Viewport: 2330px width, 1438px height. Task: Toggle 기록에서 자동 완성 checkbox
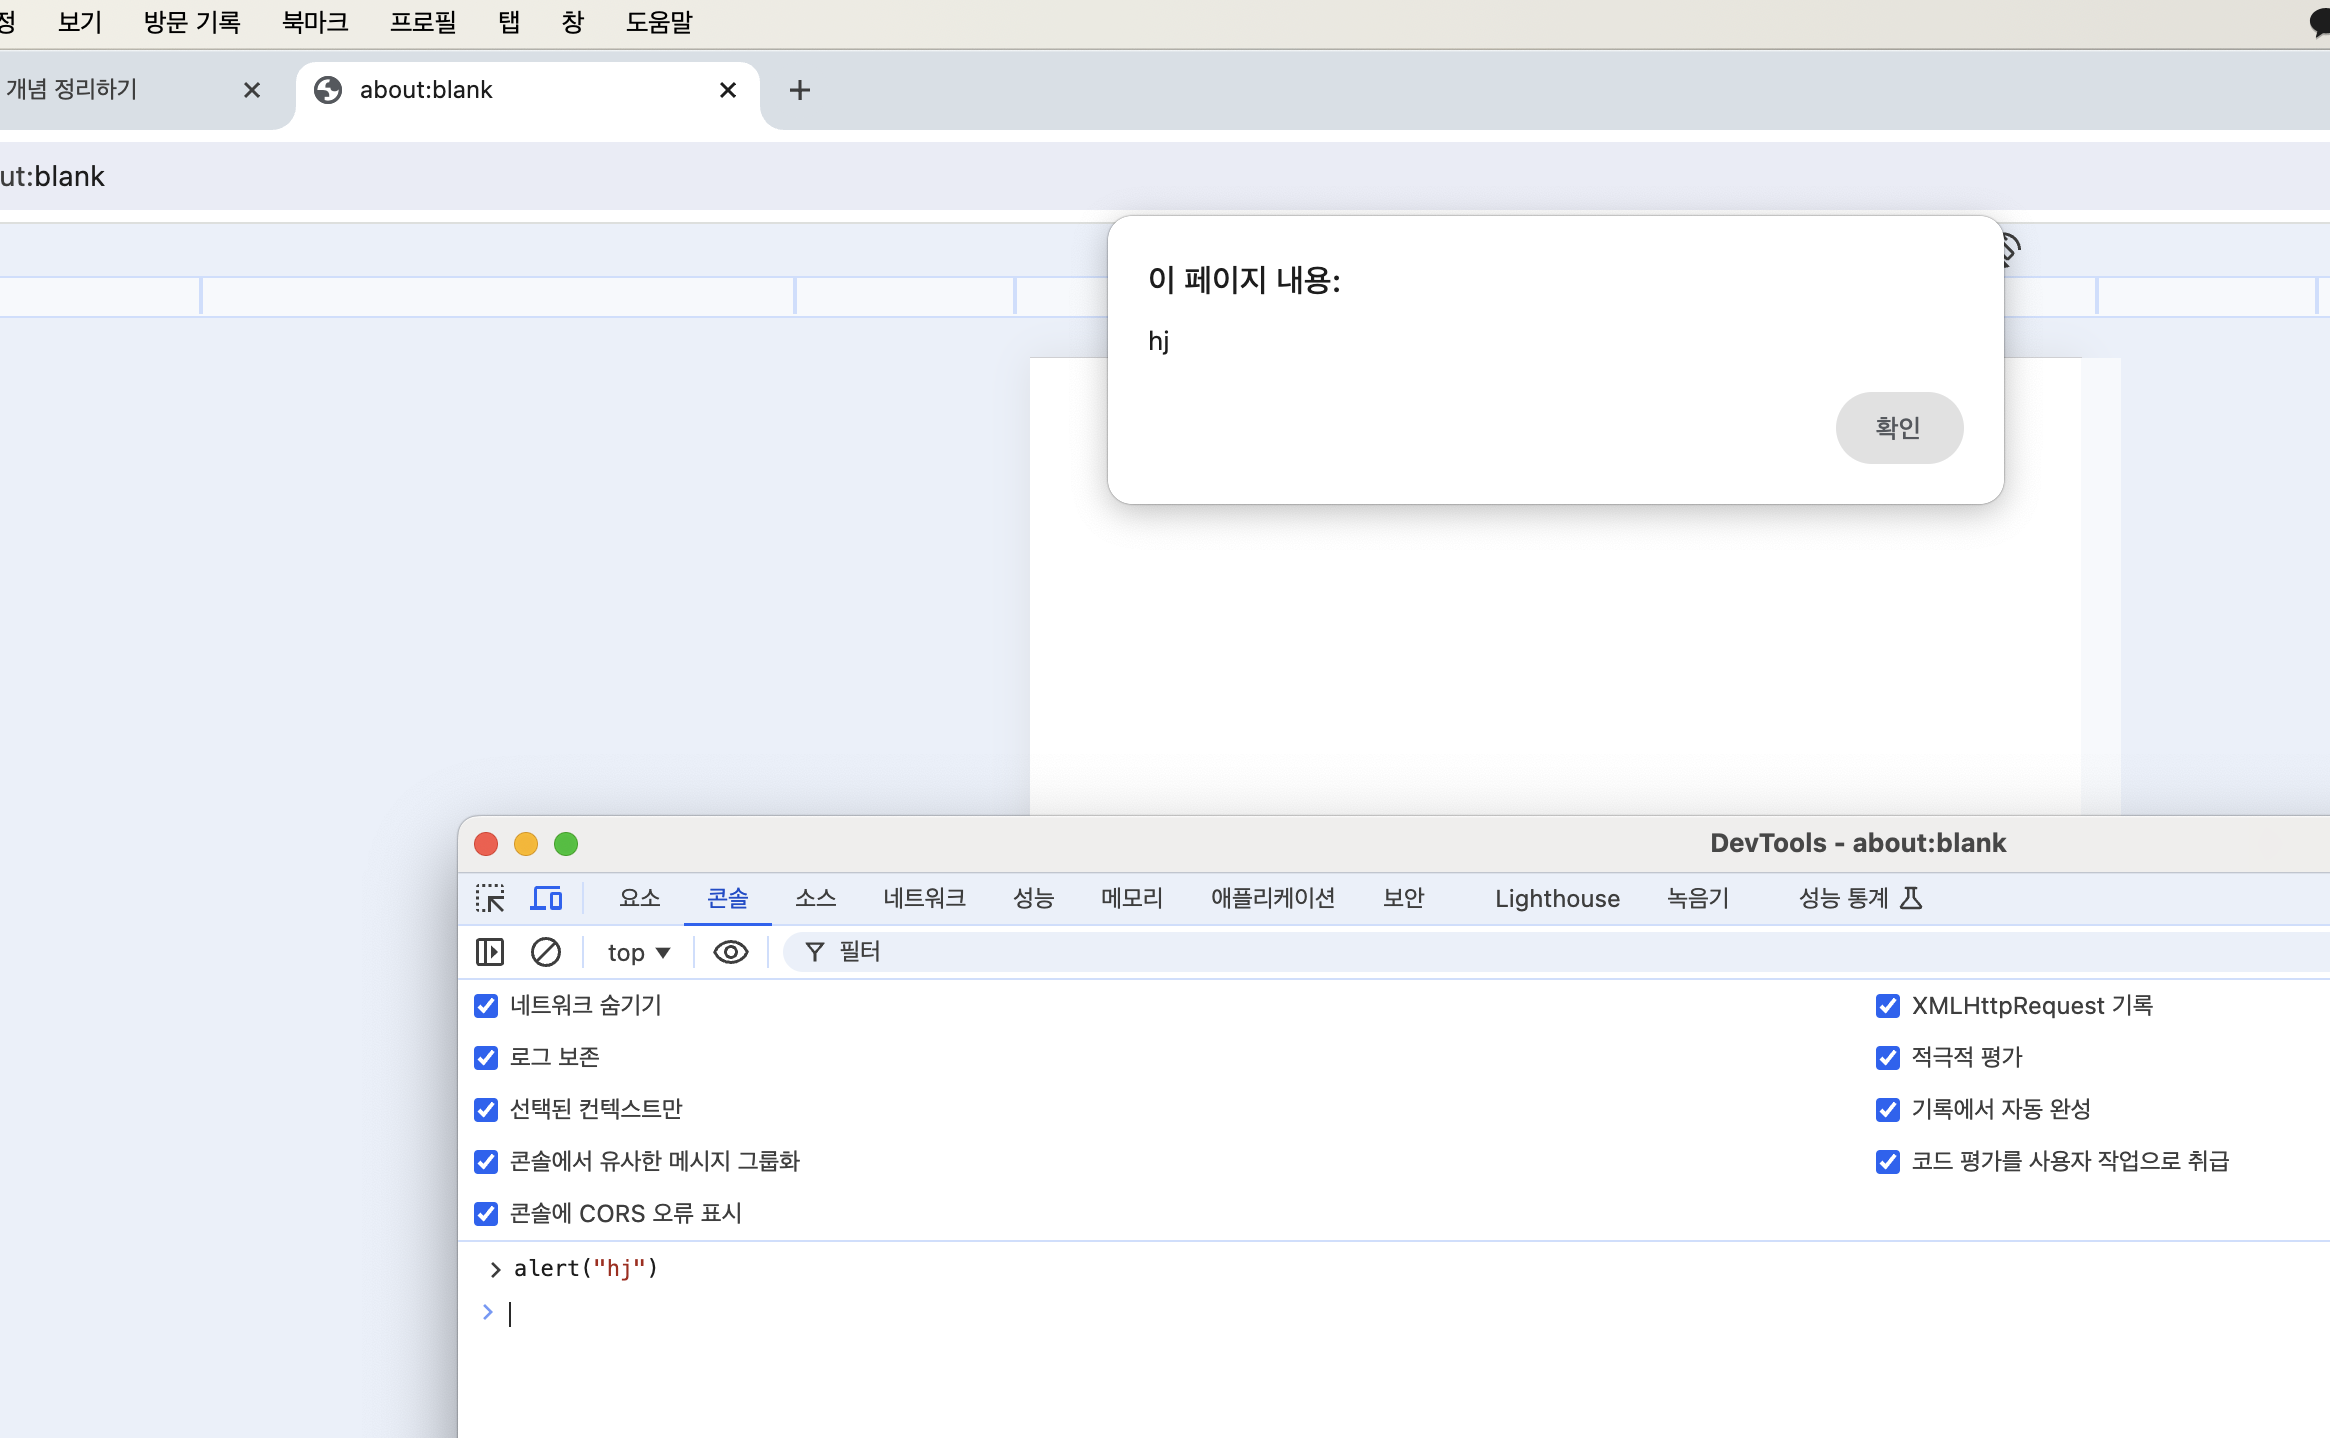click(1888, 1110)
